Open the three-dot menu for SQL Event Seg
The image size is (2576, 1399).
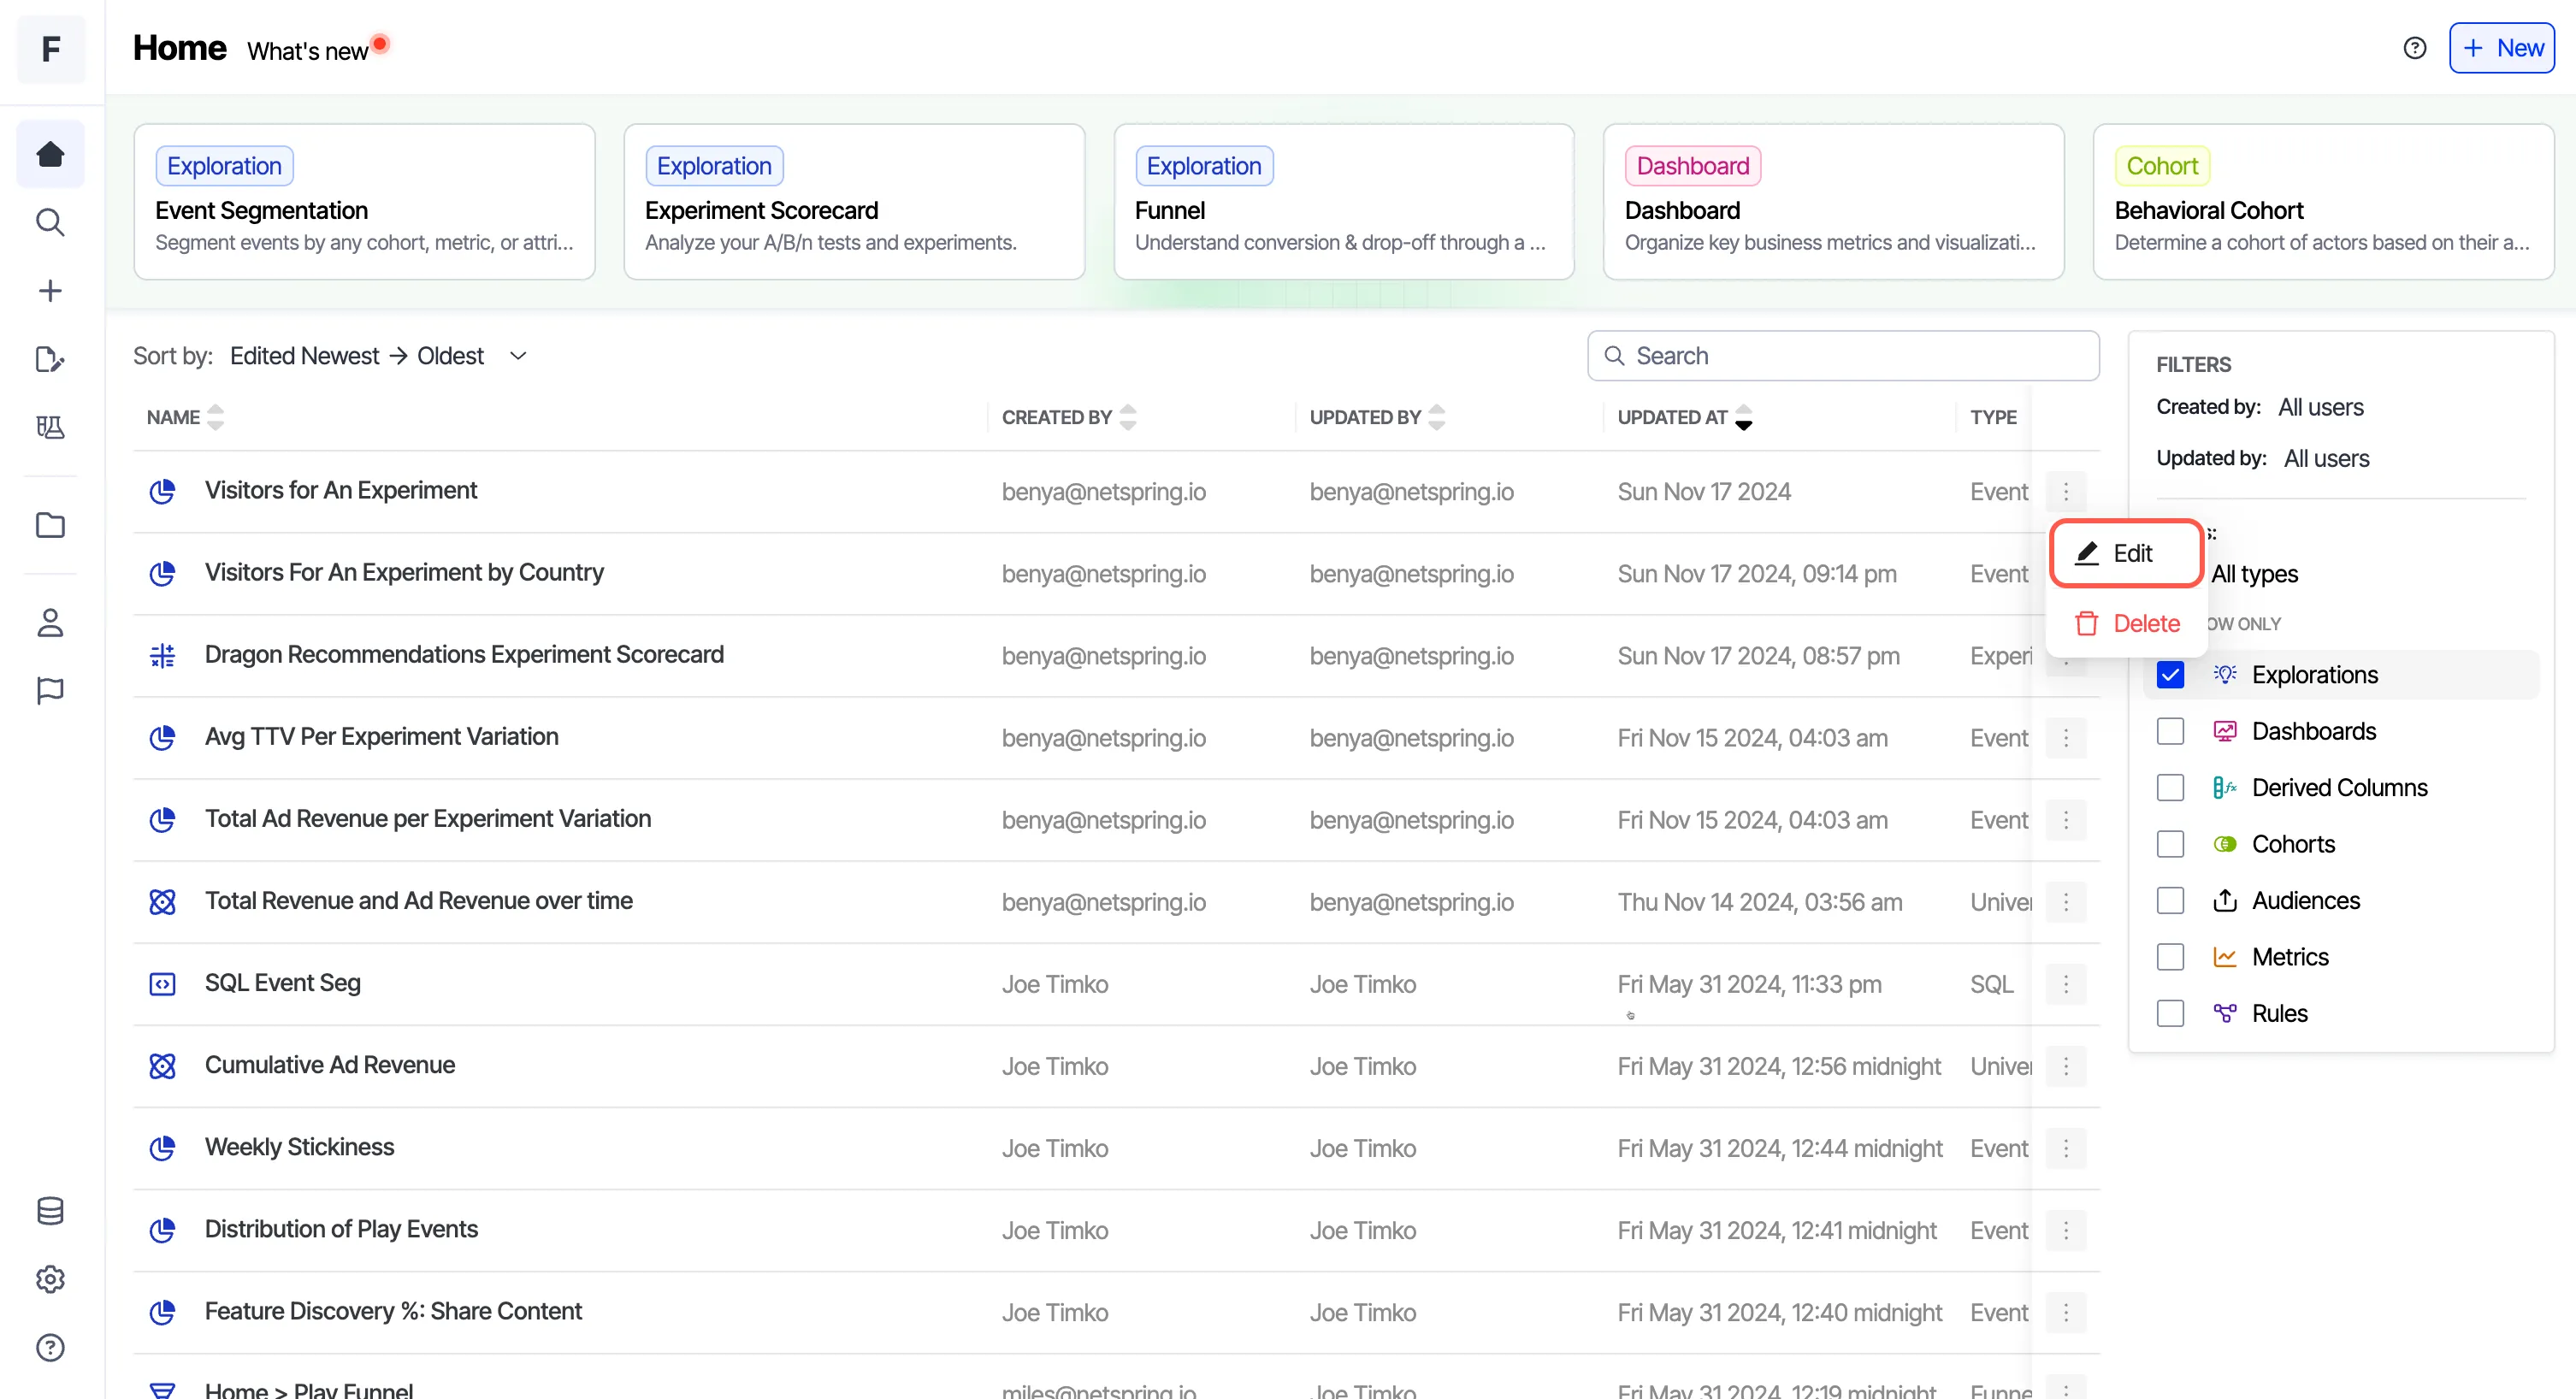click(2066, 984)
